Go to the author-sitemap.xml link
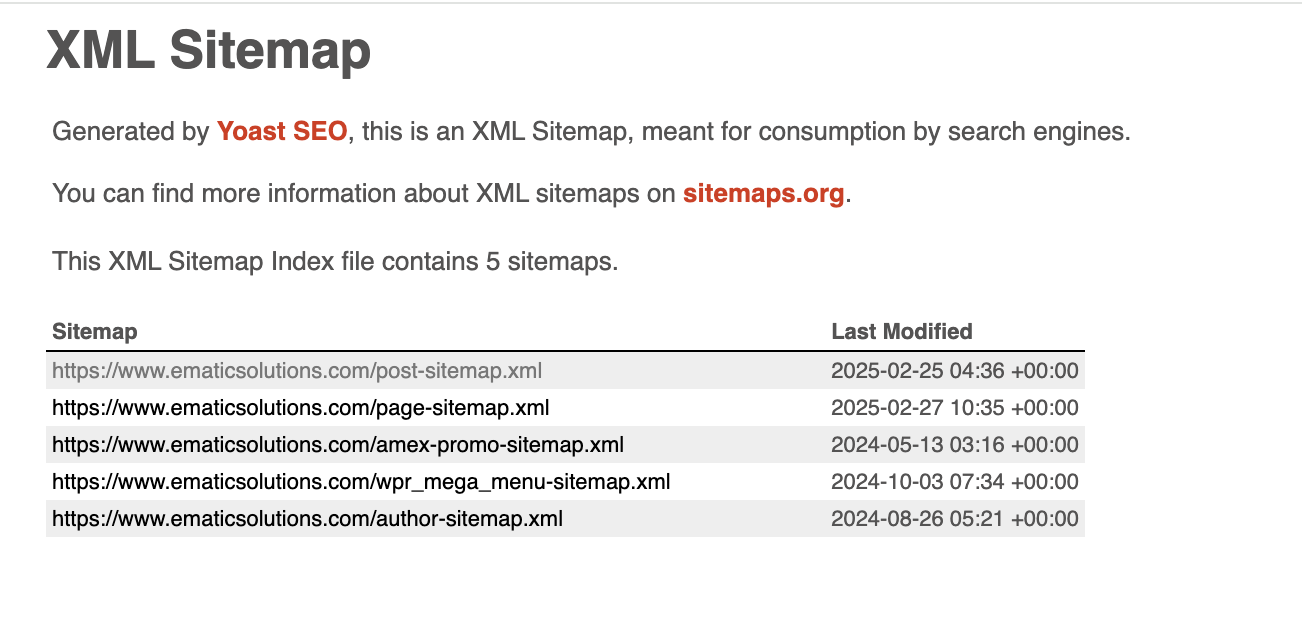This screenshot has height=630, width=1302. tap(307, 519)
